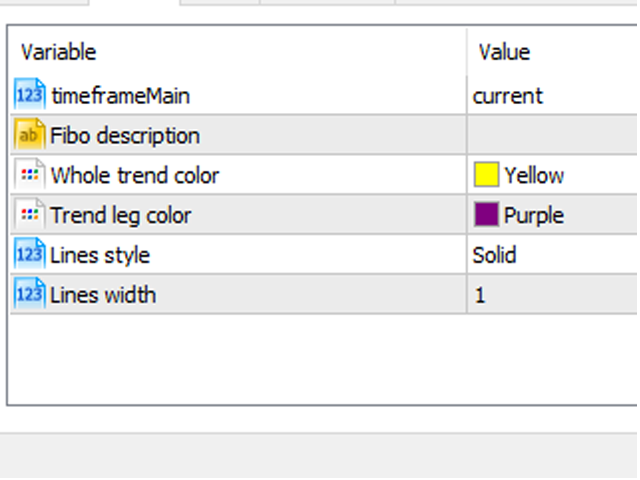Select the yellow color swatch

tap(486, 175)
